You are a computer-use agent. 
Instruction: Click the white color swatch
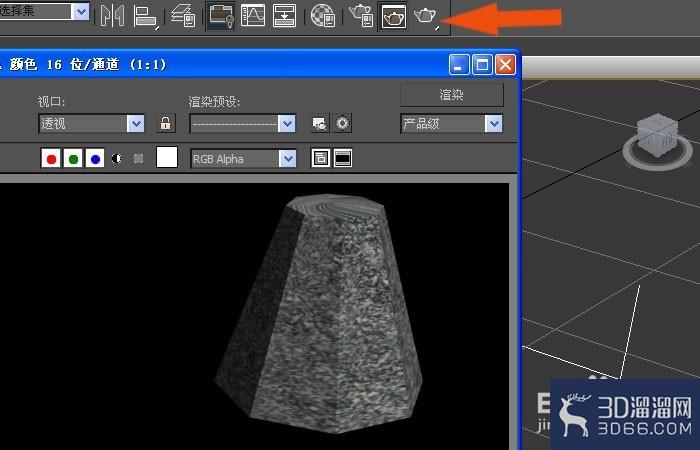[167, 158]
